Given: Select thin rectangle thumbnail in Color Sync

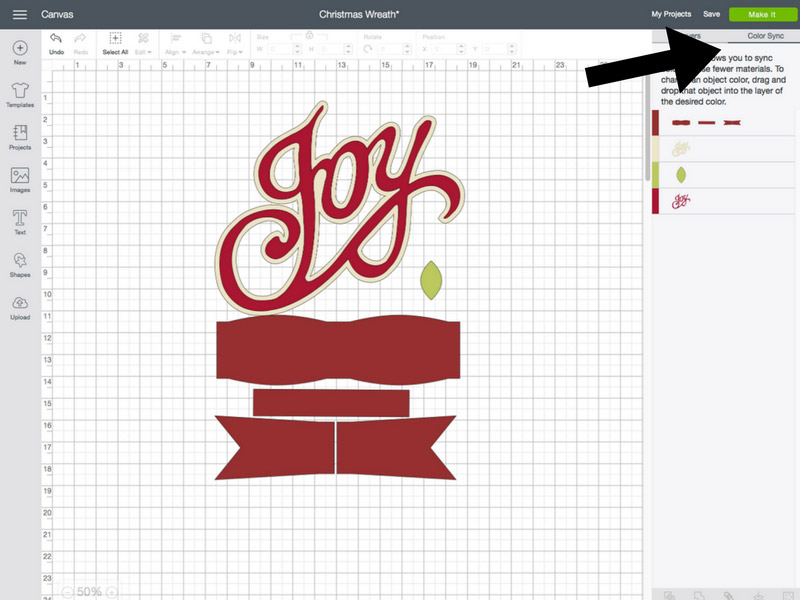Looking at the screenshot, I should pyautogui.click(x=707, y=122).
